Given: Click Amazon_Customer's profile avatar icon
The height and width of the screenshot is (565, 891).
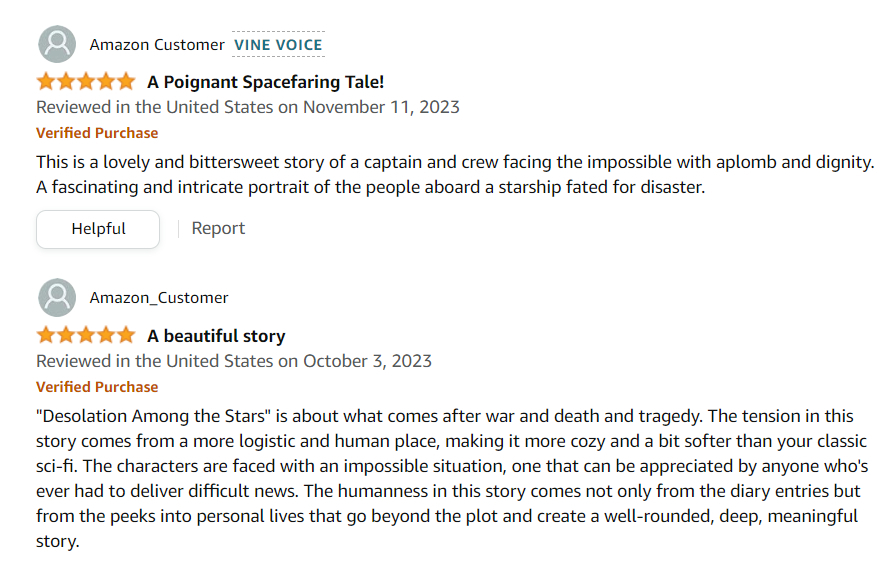Looking at the screenshot, I should (x=56, y=297).
